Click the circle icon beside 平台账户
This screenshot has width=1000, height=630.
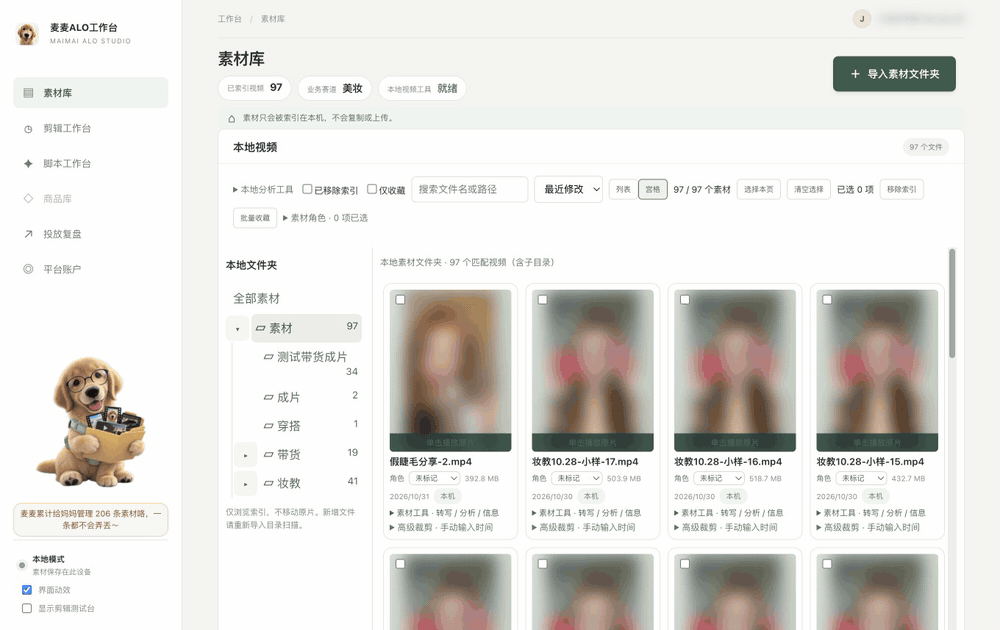28,269
